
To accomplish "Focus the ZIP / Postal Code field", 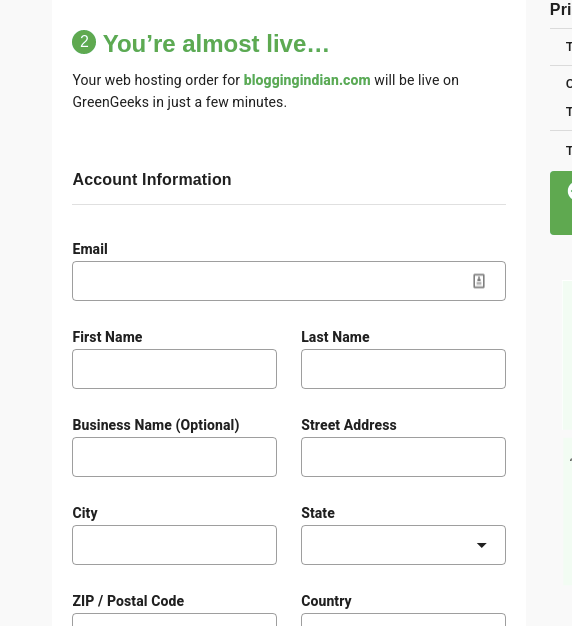I will click(x=174, y=620).
